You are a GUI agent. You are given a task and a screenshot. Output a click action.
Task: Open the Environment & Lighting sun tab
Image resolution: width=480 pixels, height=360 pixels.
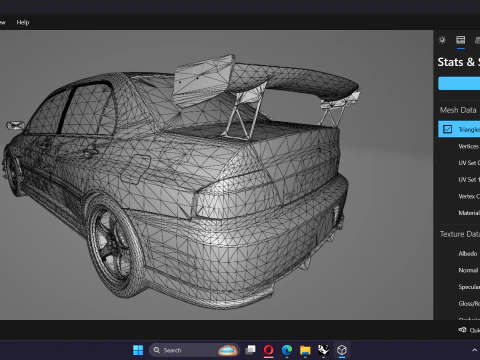(442, 40)
